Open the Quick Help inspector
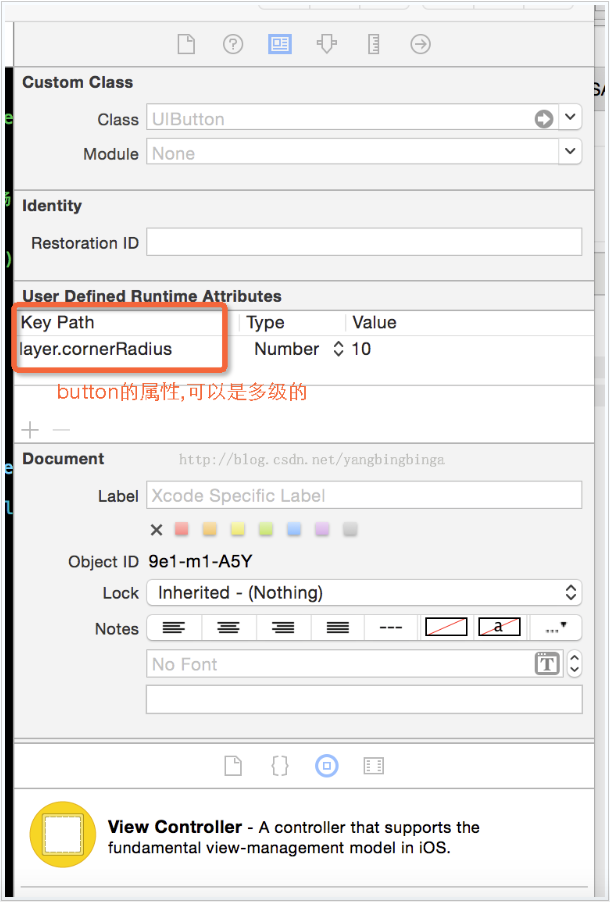Screen dimensions: 610x902 [x=233, y=44]
